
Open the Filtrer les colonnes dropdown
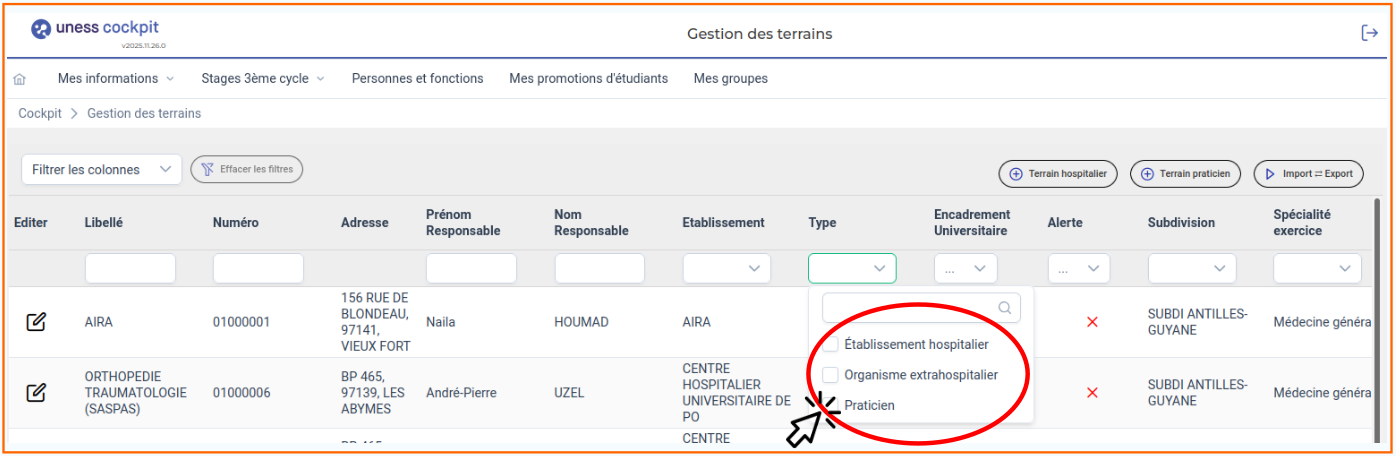point(101,170)
